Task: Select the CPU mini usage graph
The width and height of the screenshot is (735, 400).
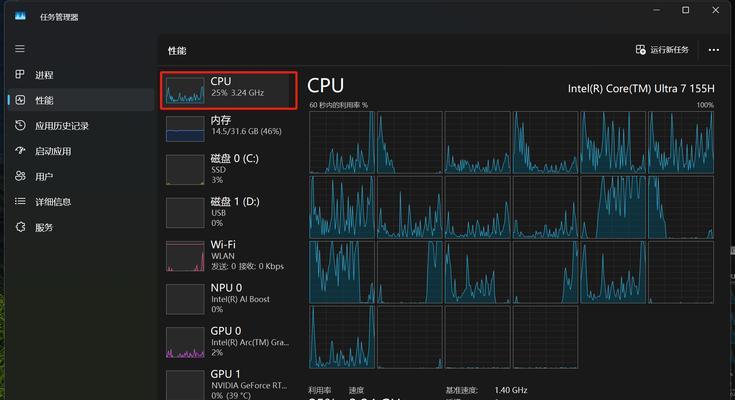Action: [x=185, y=91]
